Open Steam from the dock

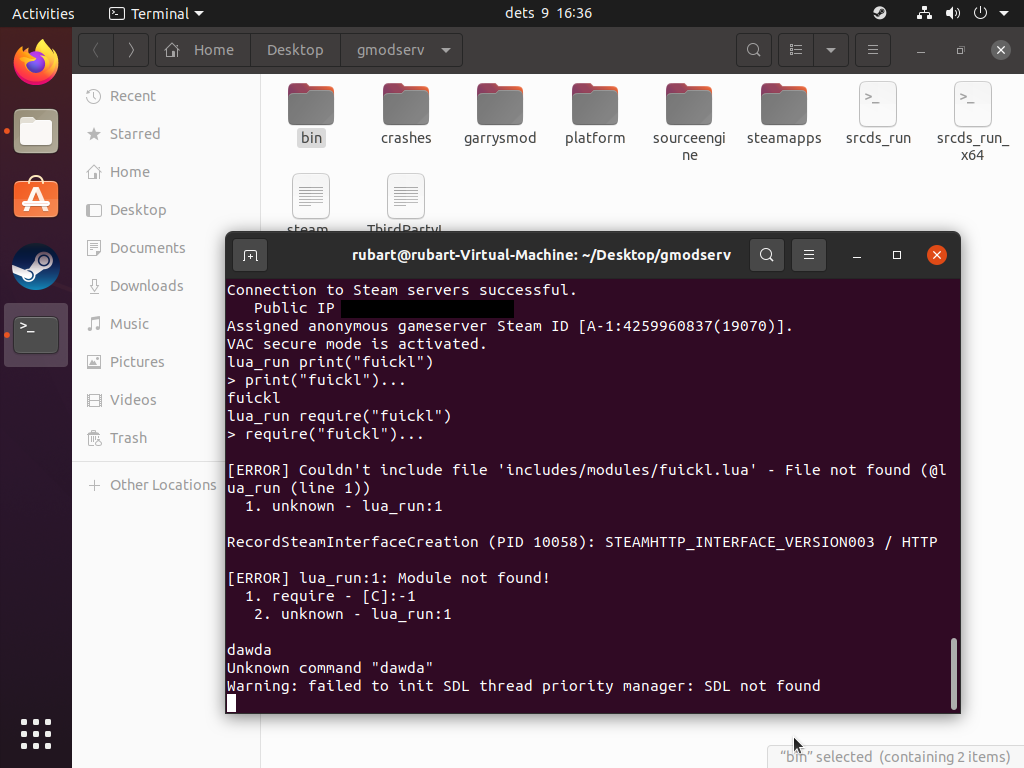click(x=36, y=266)
